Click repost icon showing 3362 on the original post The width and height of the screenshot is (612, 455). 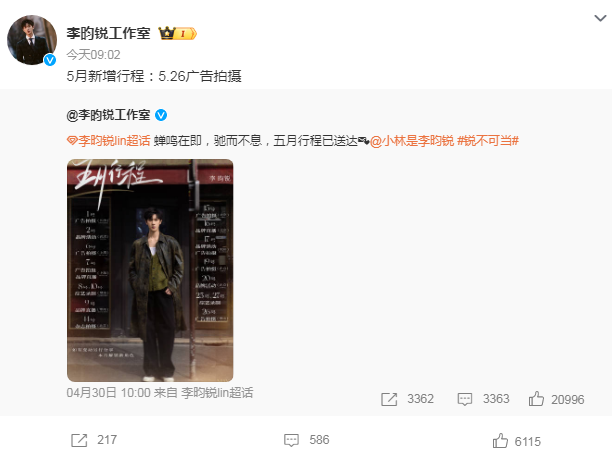coord(389,399)
